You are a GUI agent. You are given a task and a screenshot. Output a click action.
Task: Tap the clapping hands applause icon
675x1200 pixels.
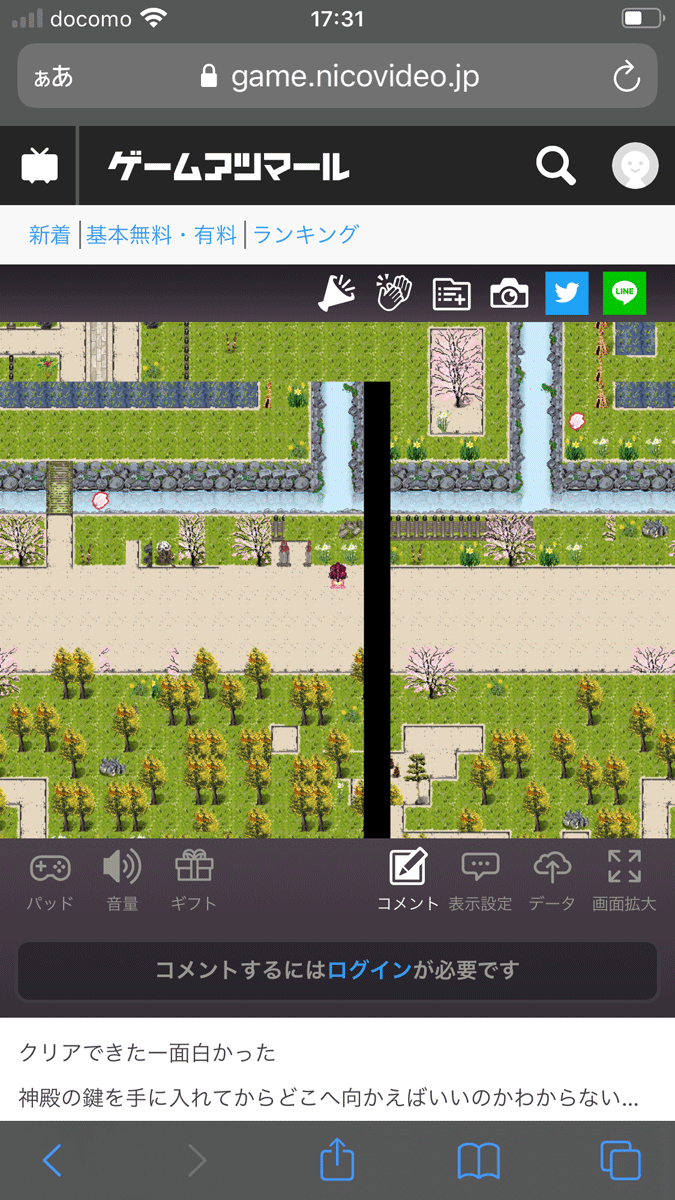coord(393,293)
